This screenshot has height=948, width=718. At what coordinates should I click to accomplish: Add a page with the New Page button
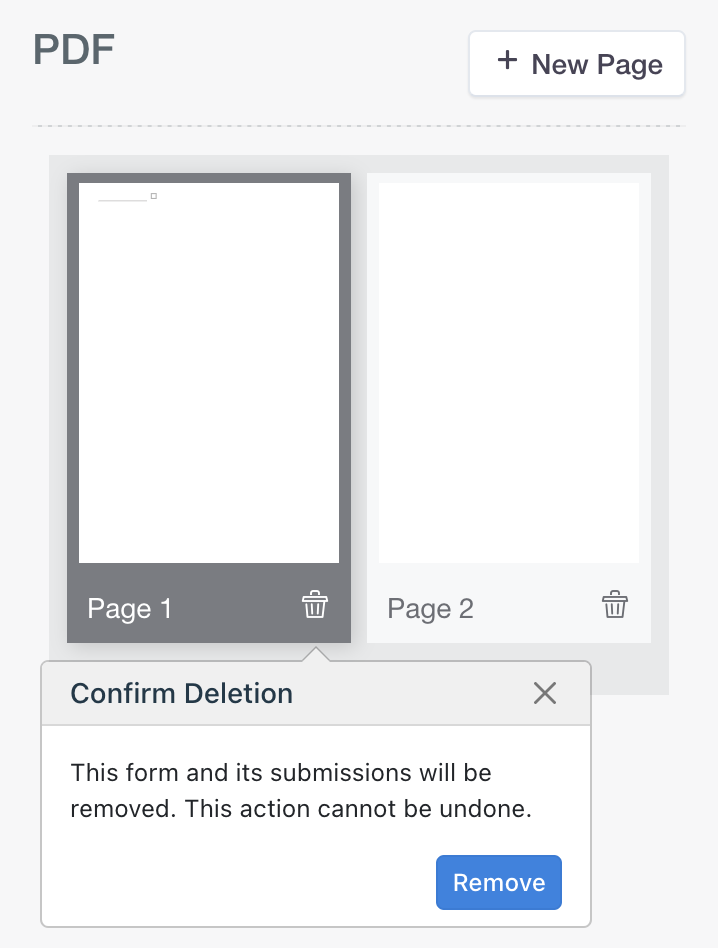pyautogui.click(x=577, y=65)
